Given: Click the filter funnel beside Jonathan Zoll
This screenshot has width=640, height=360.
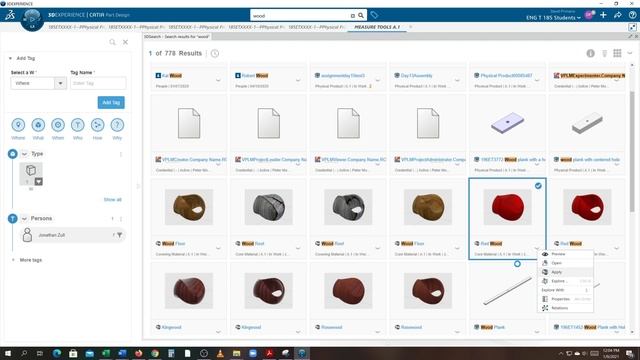Looking at the screenshot, I should (120, 235).
